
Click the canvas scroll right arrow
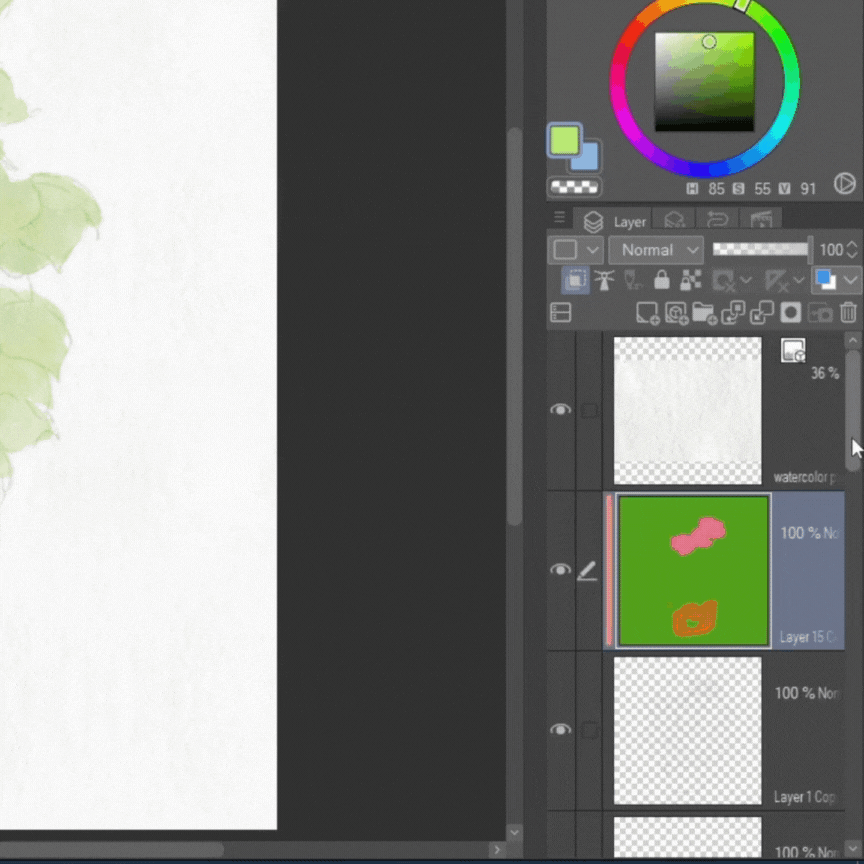click(496, 849)
